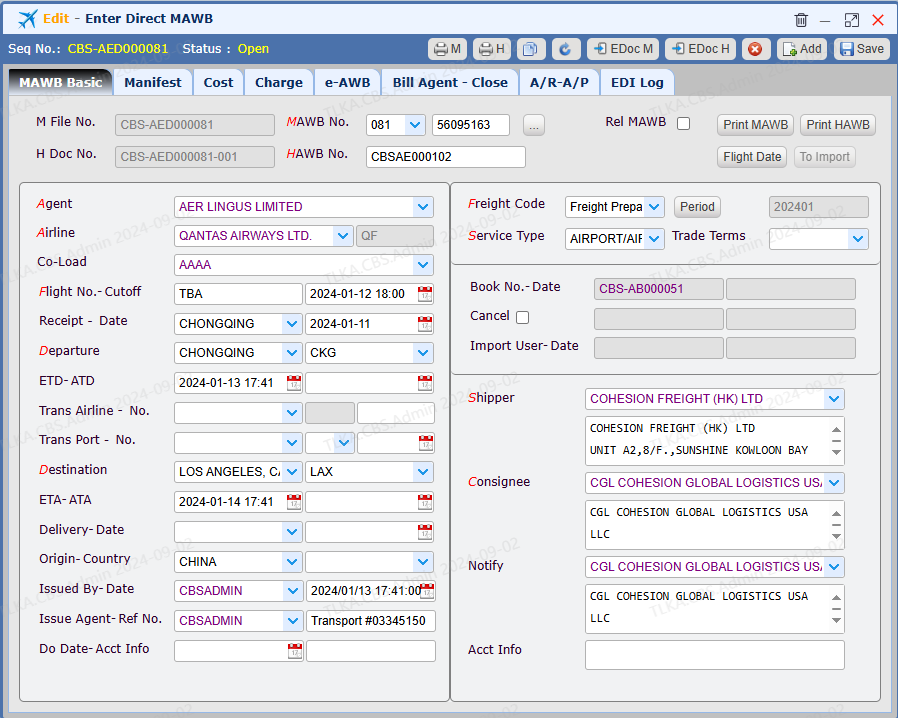Expand the Destination city dropdown

(292, 472)
